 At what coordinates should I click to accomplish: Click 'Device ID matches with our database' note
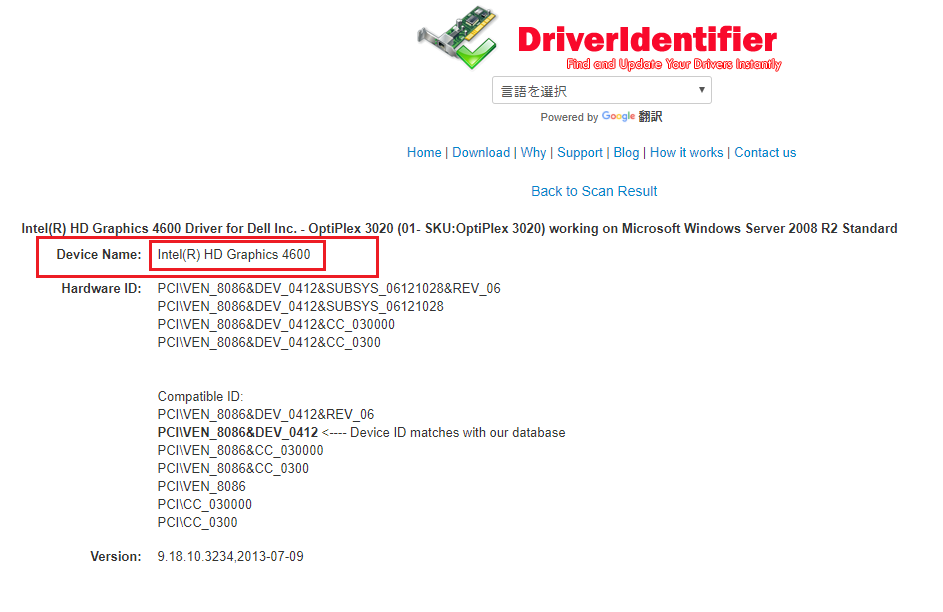458,433
